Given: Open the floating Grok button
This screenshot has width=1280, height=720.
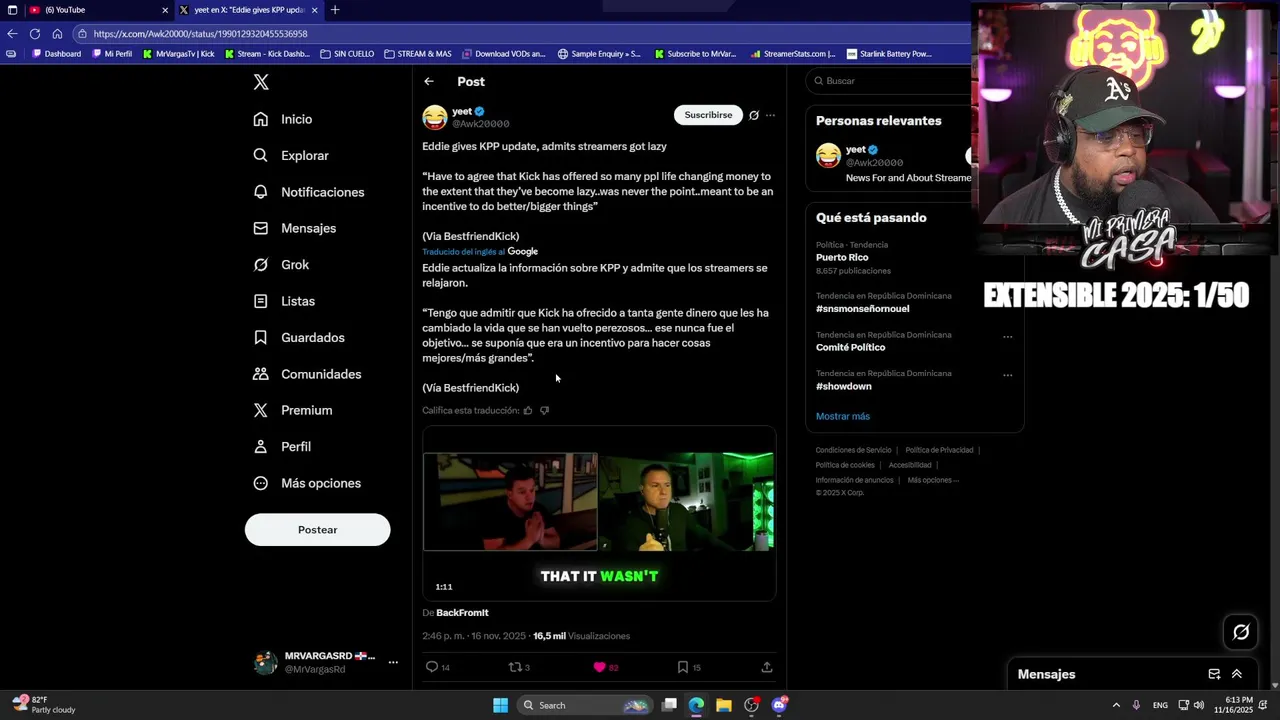Looking at the screenshot, I should pos(1241,632).
